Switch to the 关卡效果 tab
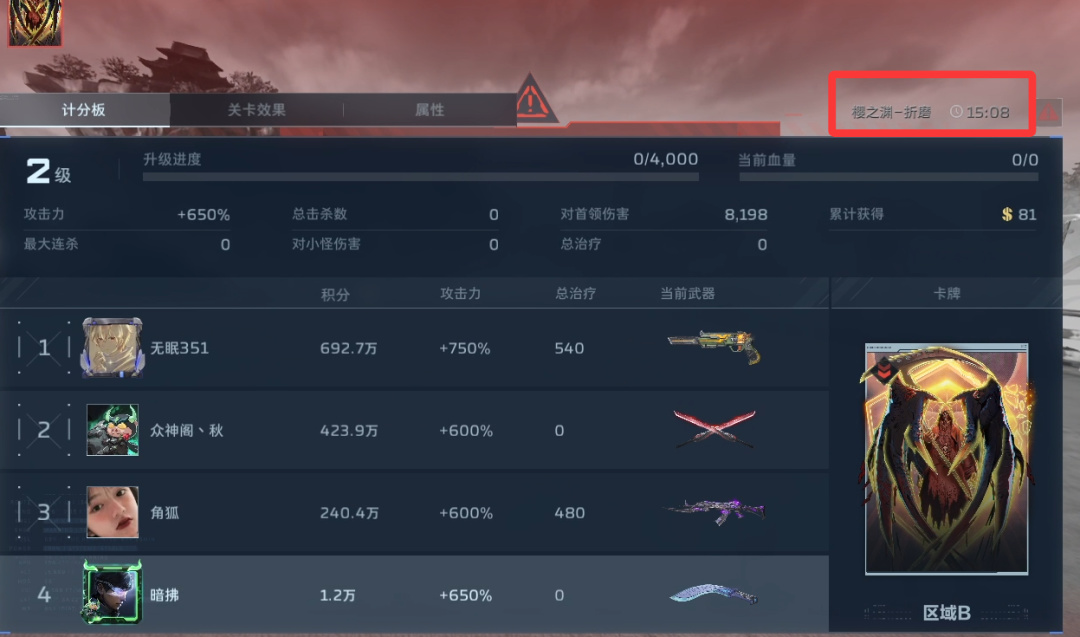The height and width of the screenshot is (637, 1080). coord(256,109)
